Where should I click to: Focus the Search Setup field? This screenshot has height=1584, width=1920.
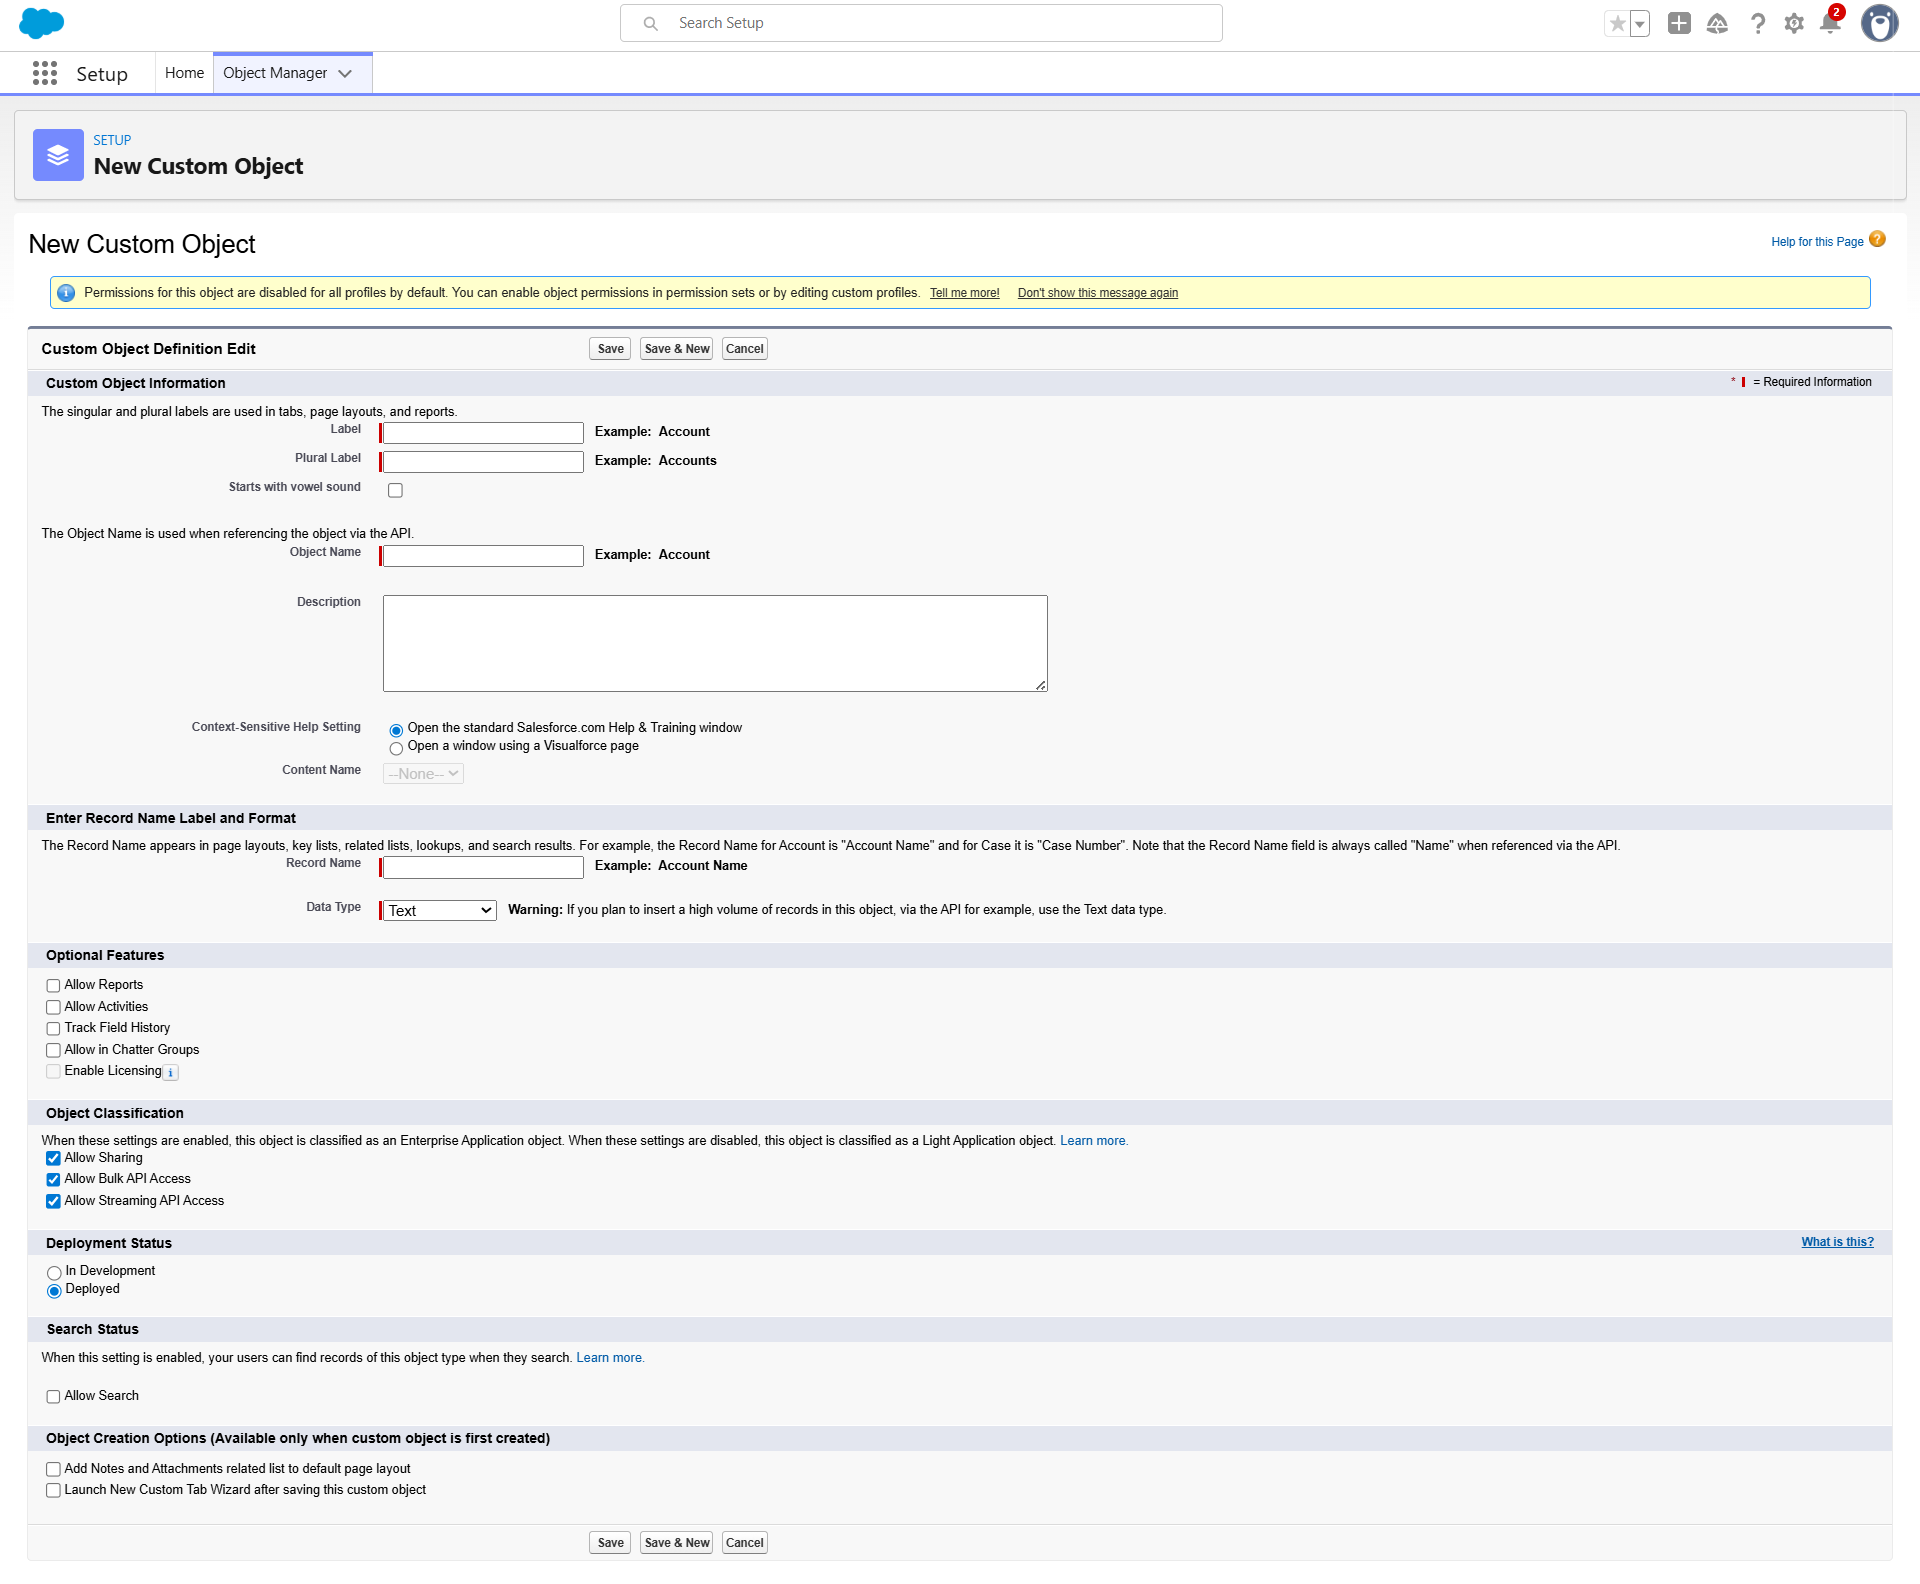click(921, 23)
